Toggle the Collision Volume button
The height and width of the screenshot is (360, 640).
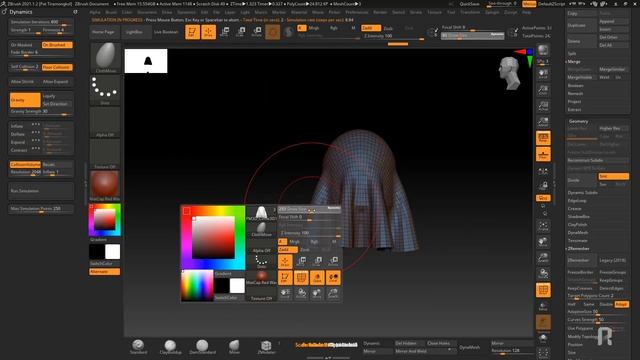25,164
